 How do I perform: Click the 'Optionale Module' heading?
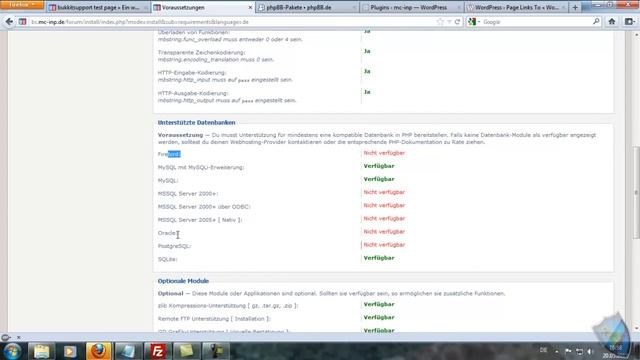tap(183, 281)
